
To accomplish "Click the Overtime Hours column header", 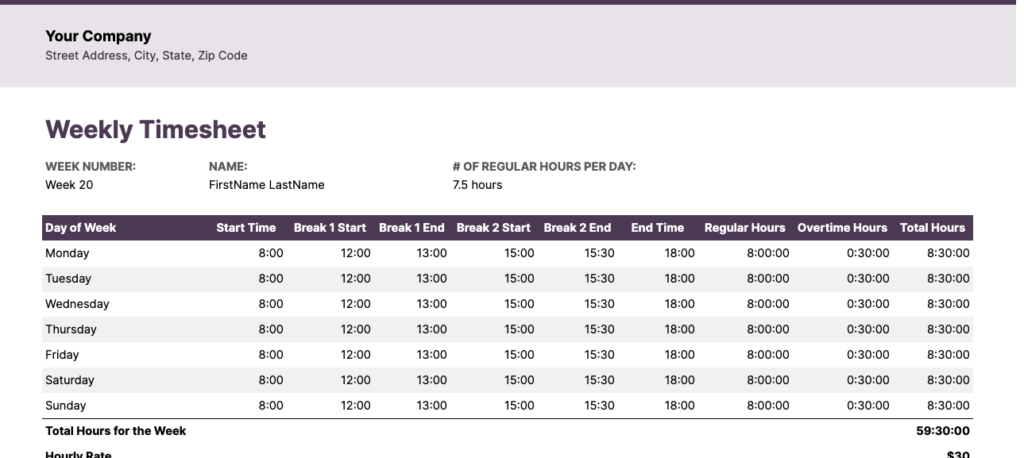I will (x=842, y=228).
